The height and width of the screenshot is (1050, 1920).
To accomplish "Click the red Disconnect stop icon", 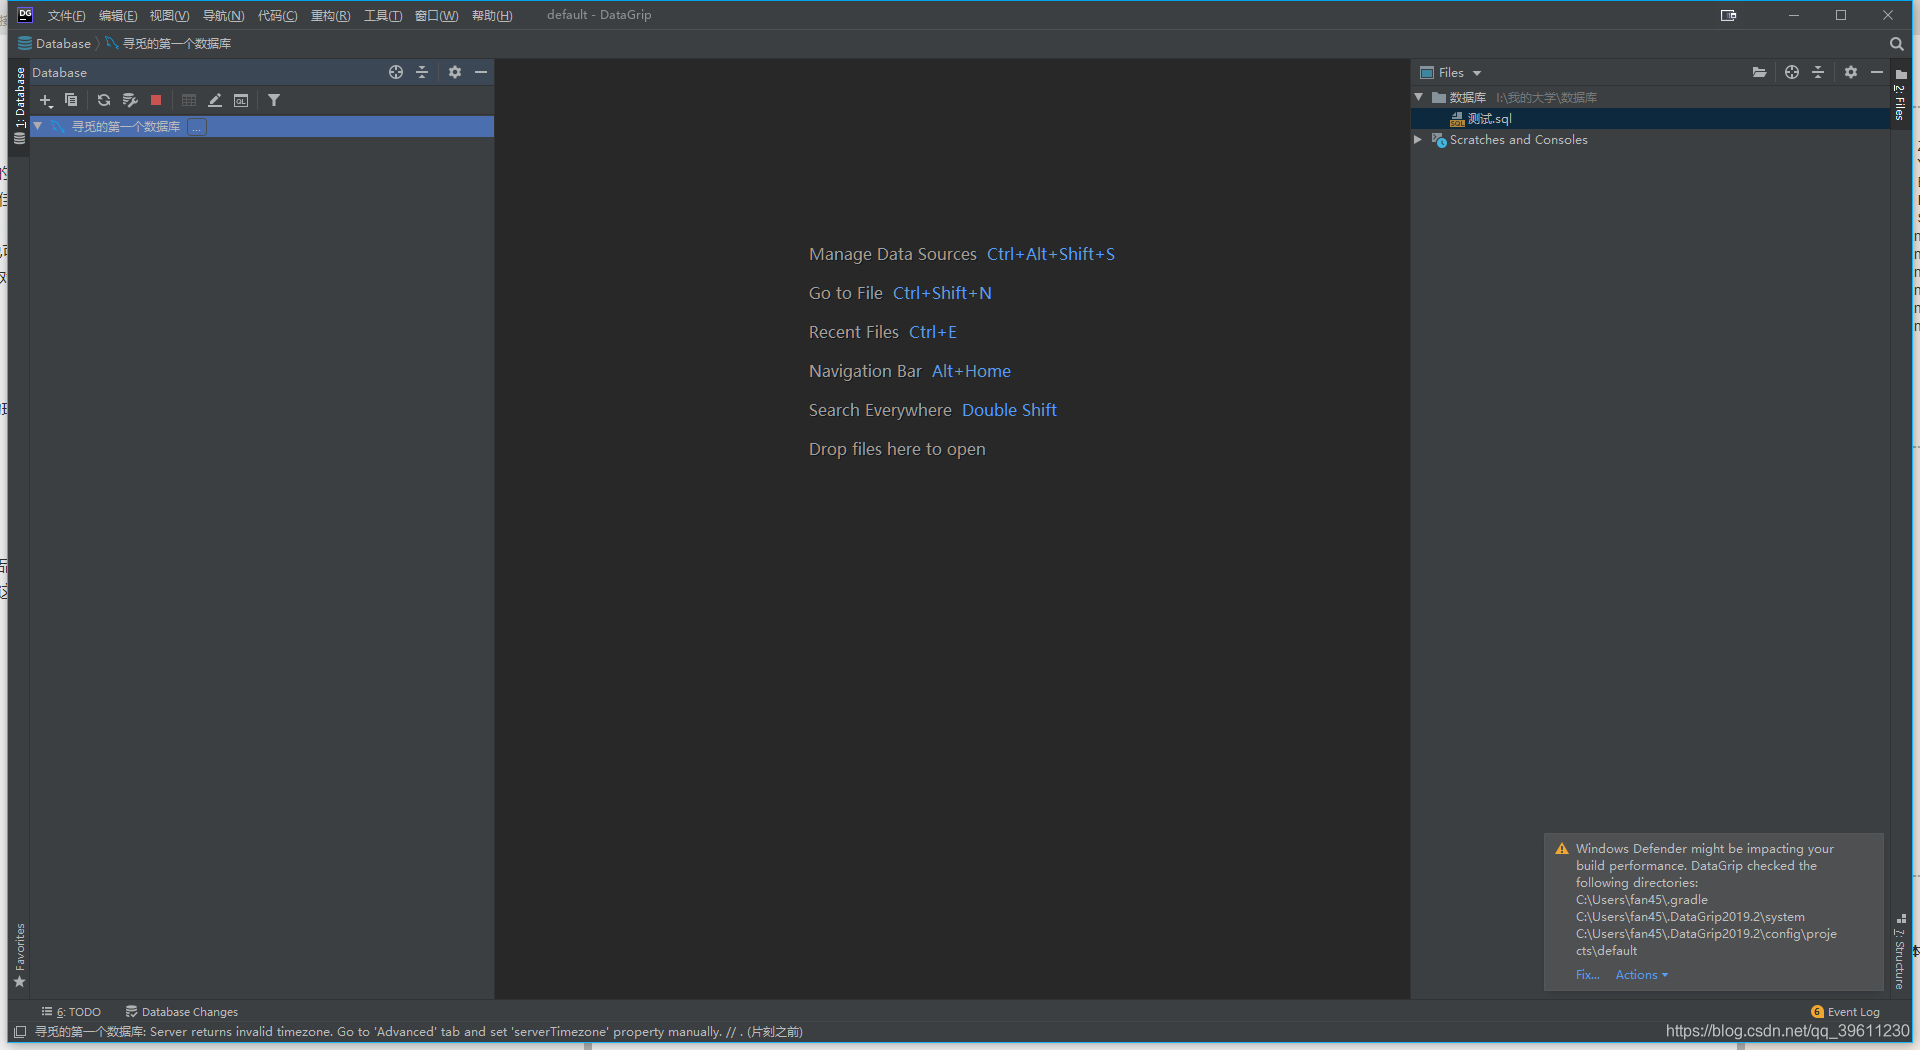I will pos(156,100).
